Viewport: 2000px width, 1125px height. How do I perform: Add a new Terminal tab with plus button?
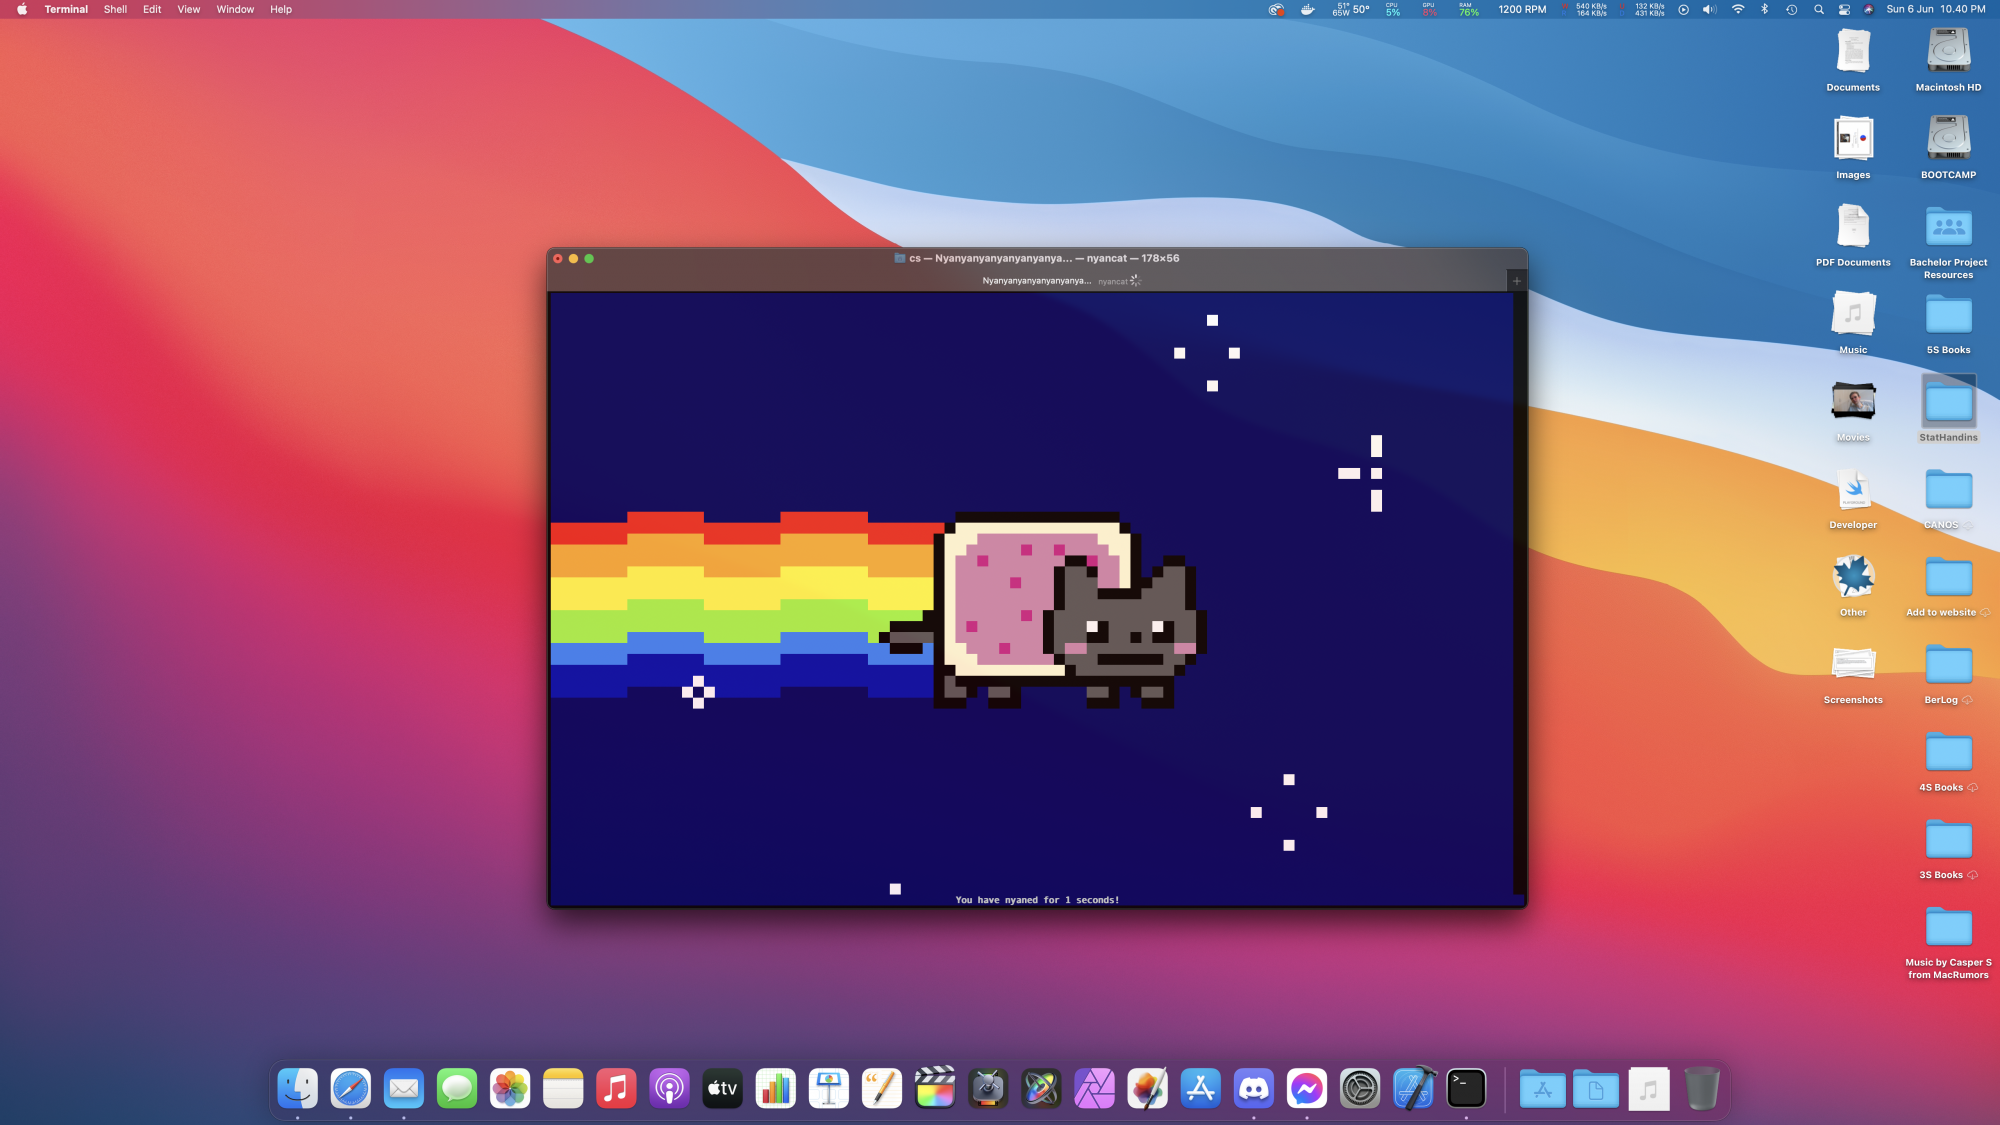click(1516, 281)
